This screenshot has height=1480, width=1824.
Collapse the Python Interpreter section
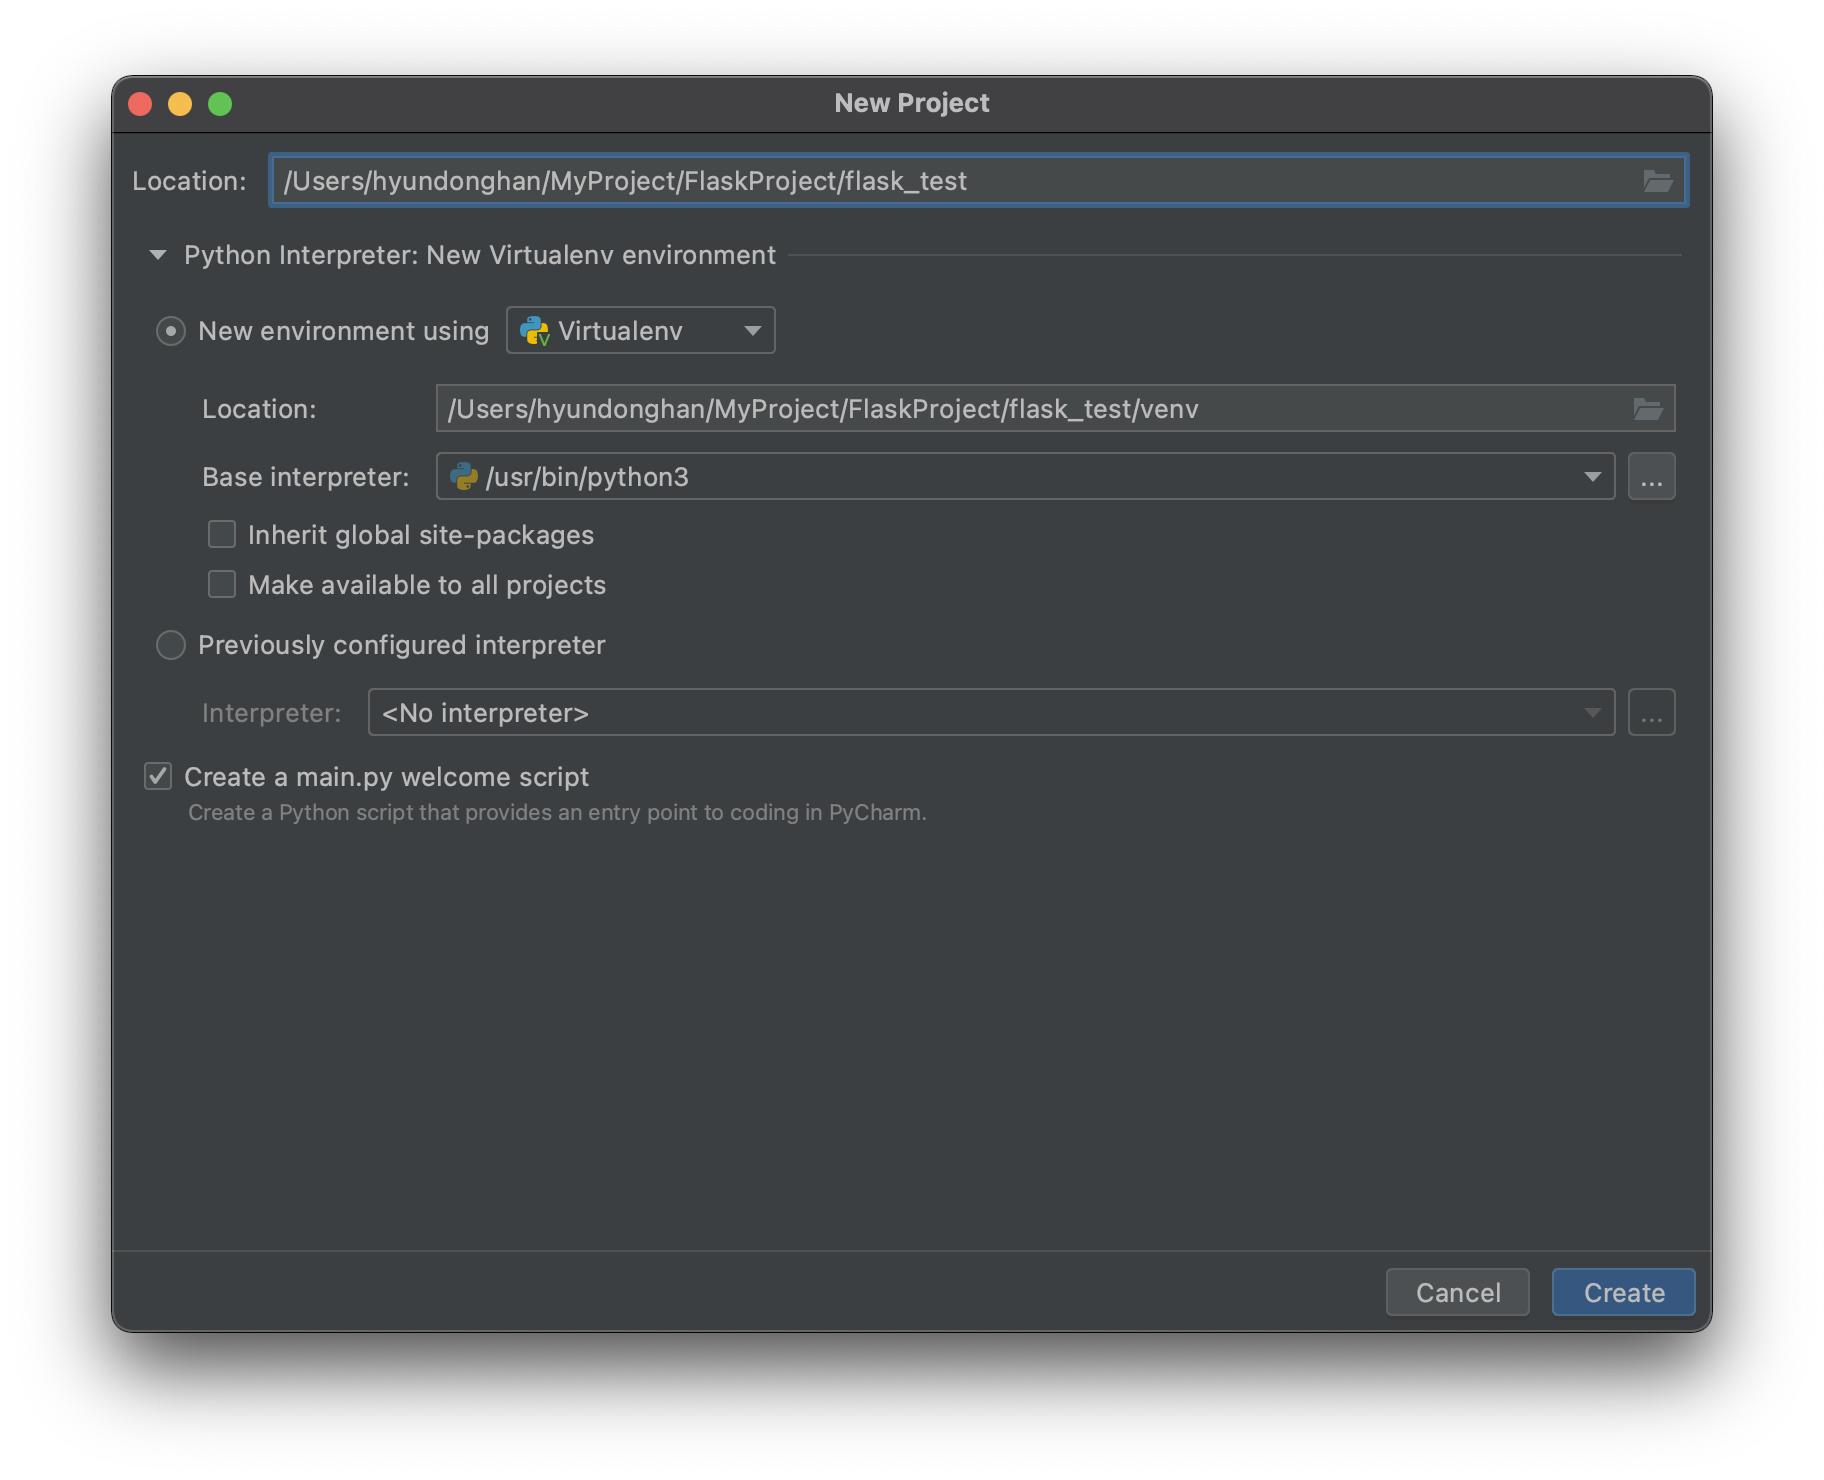[157, 255]
